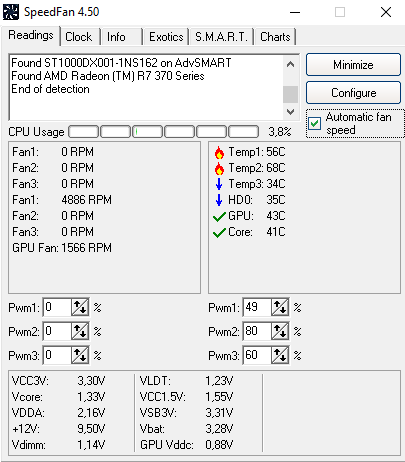Adjust left Pwm2 spinner showing 0
The width and height of the screenshot is (405, 462).
pos(80,331)
